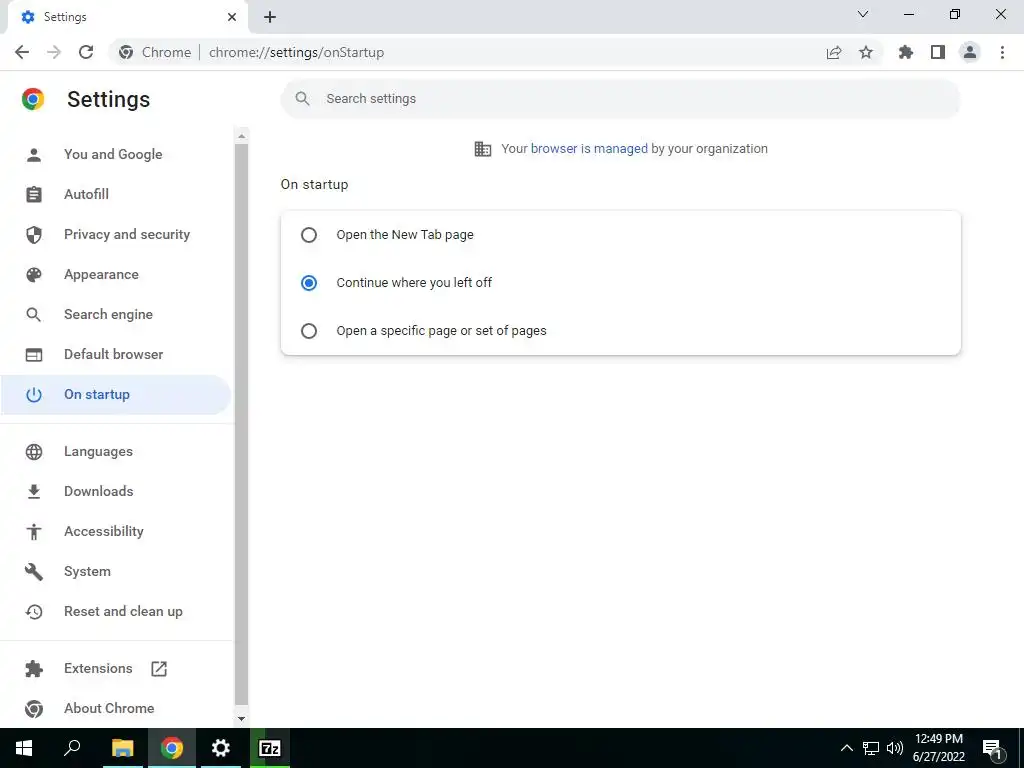Open the tab search chevron
The height and width of the screenshot is (768, 1024).
(x=863, y=14)
